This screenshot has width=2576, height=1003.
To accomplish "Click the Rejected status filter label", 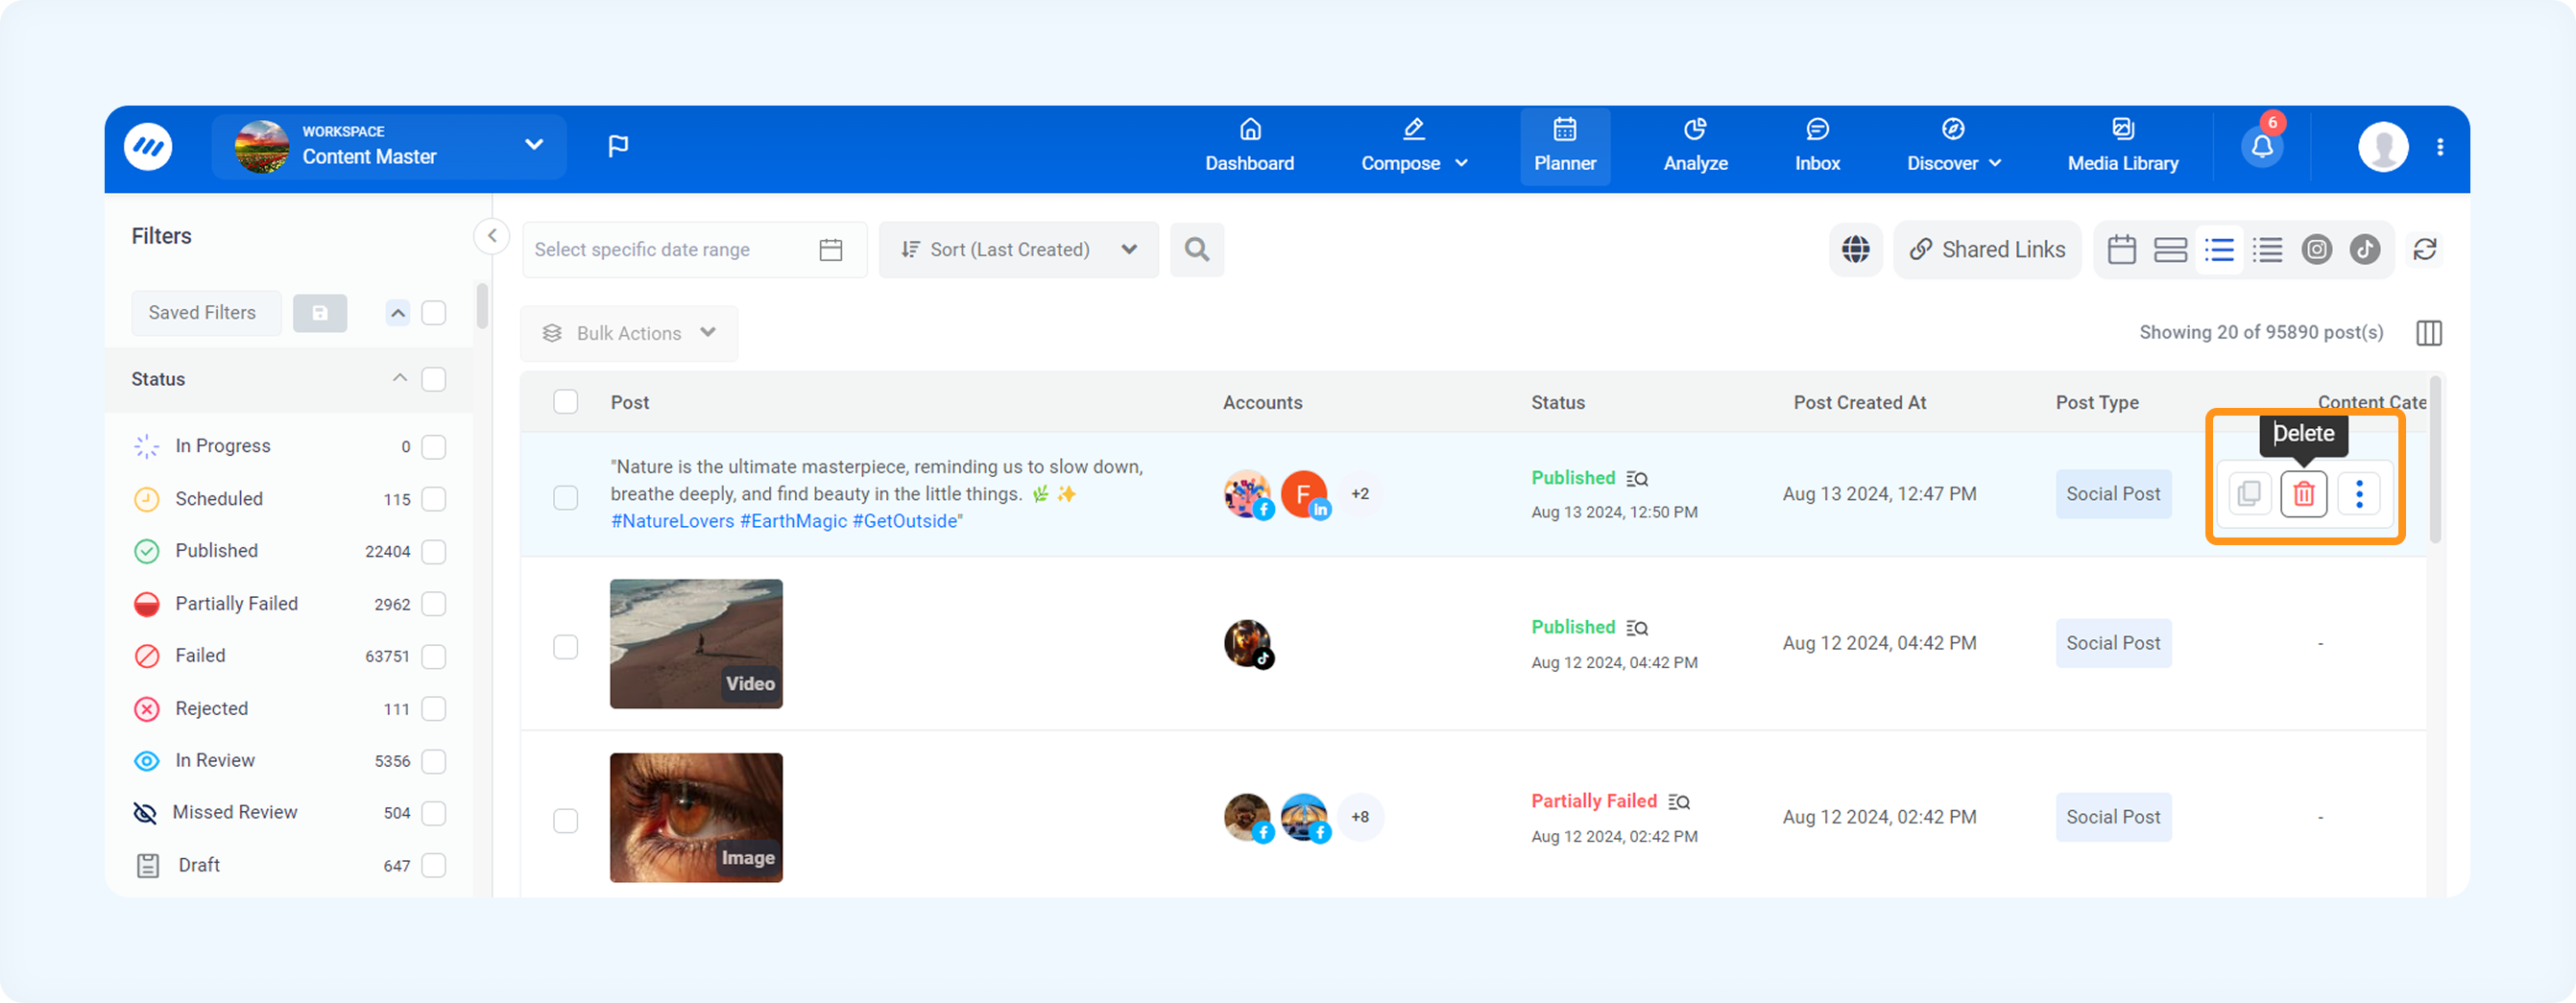I will coord(212,708).
